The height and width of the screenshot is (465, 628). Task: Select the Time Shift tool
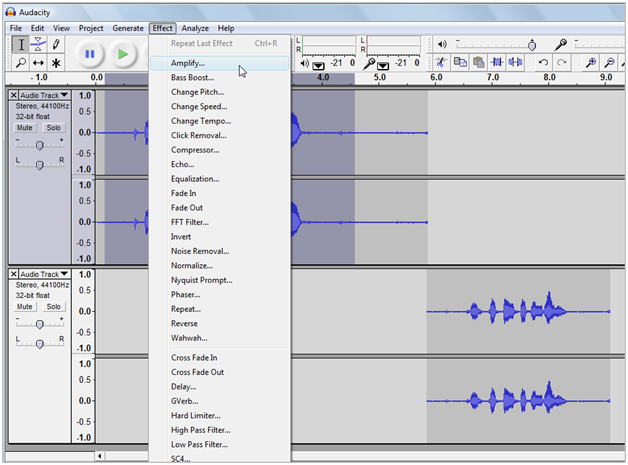coord(38,62)
